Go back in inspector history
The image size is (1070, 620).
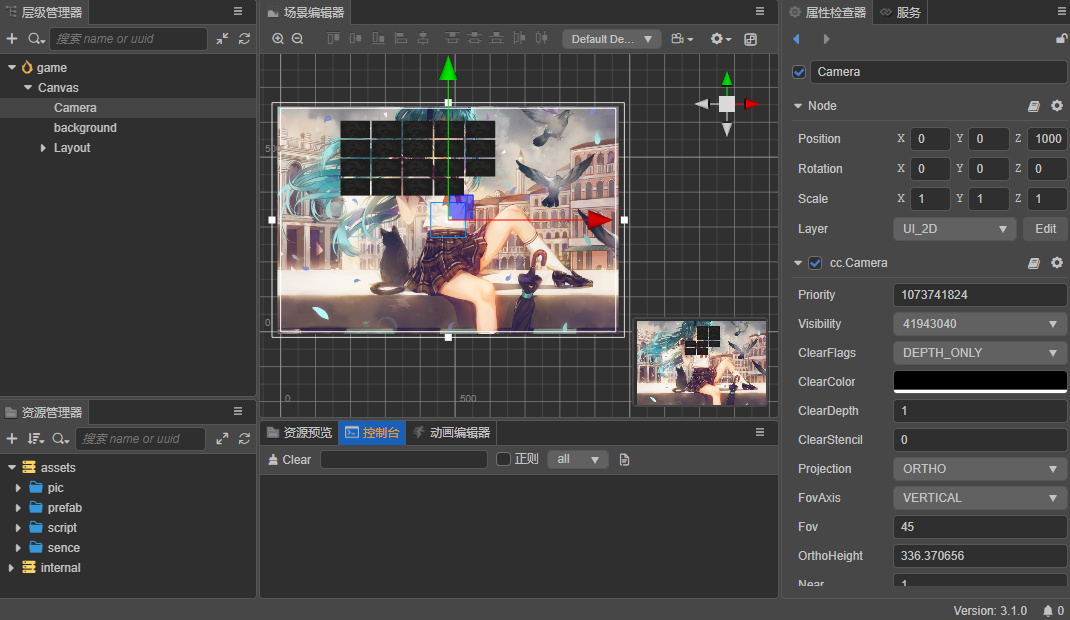(x=796, y=39)
